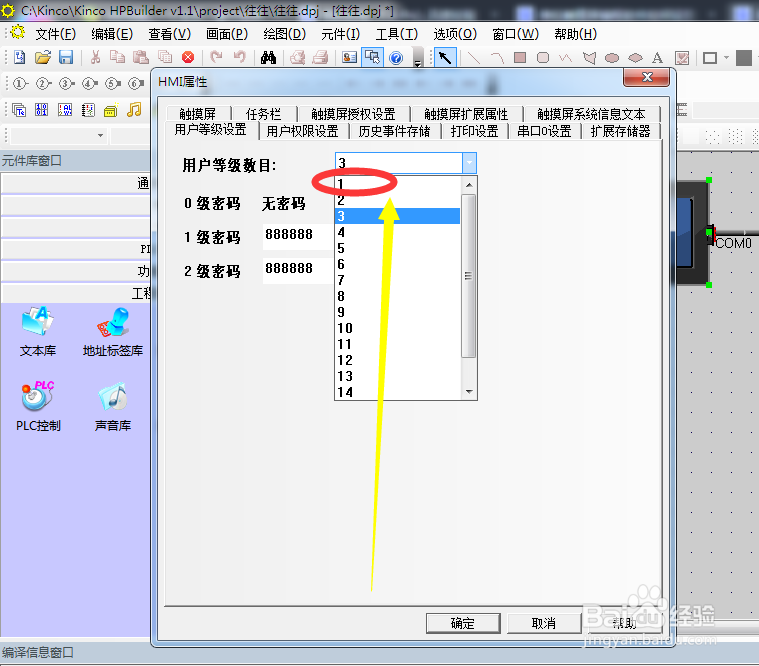Viewport: 759px width, 666px height.
Task: Click the 确定 button
Action: (x=463, y=623)
